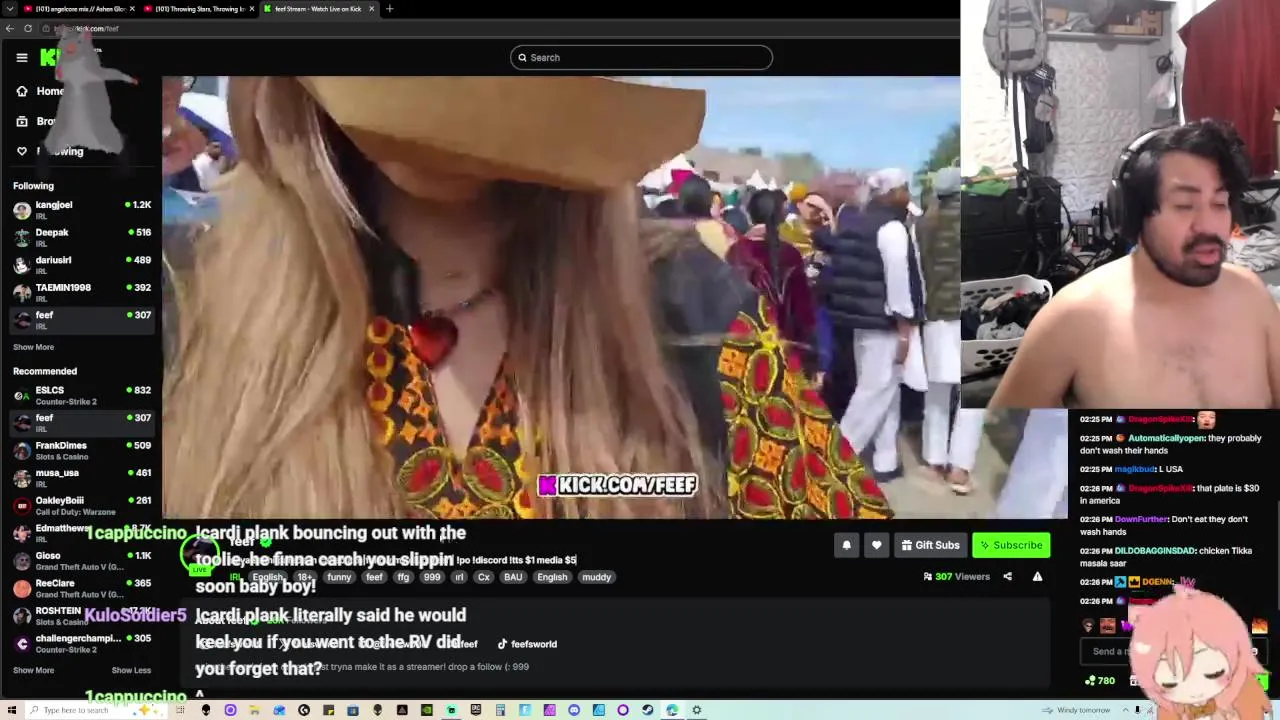Report the stream using the warning triangle icon
The width and height of the screenshot is (1280, 720).
coord(1037,576)
